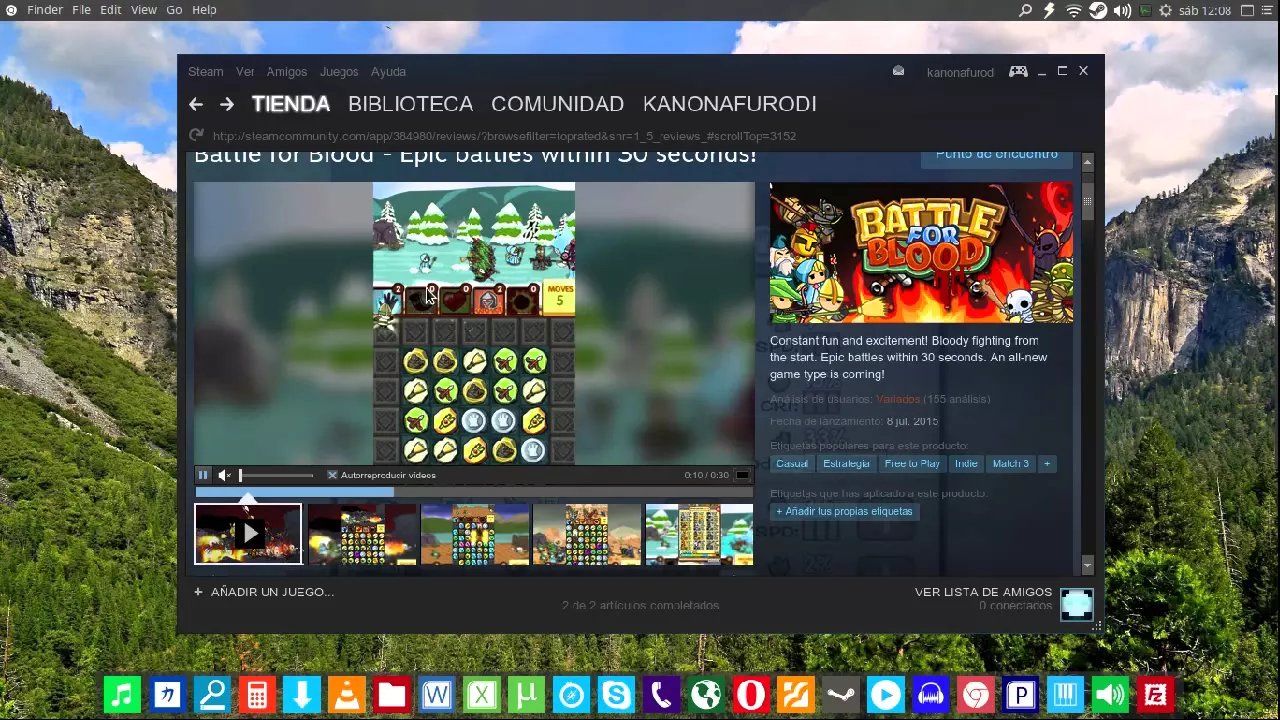1280x720 pixels.
Task: Click the Indie tag
Action: coord(966,463)
